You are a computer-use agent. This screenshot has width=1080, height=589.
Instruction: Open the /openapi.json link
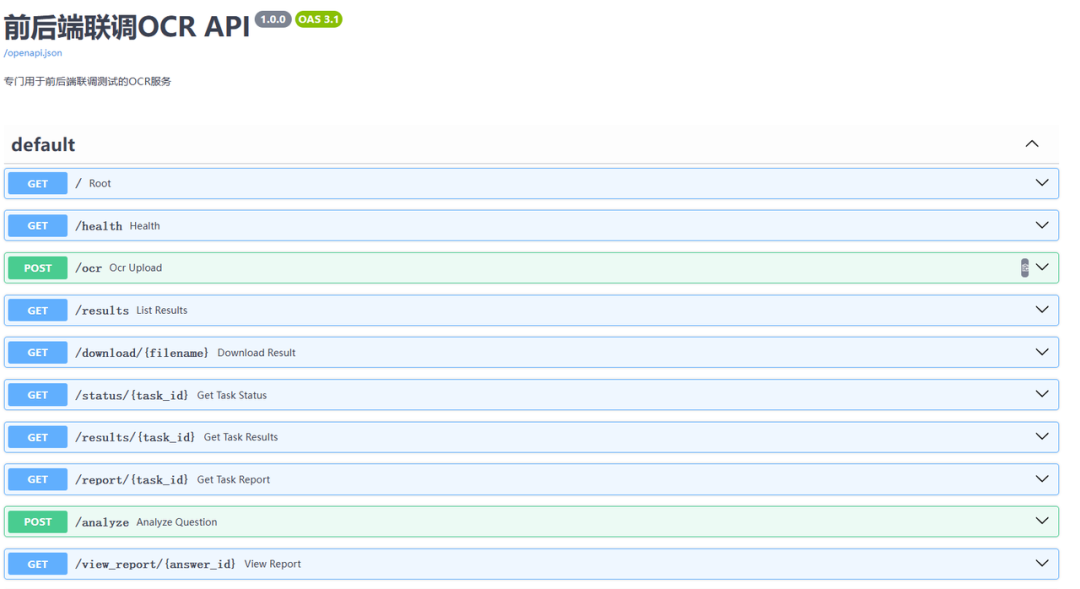tap(33, 53)
